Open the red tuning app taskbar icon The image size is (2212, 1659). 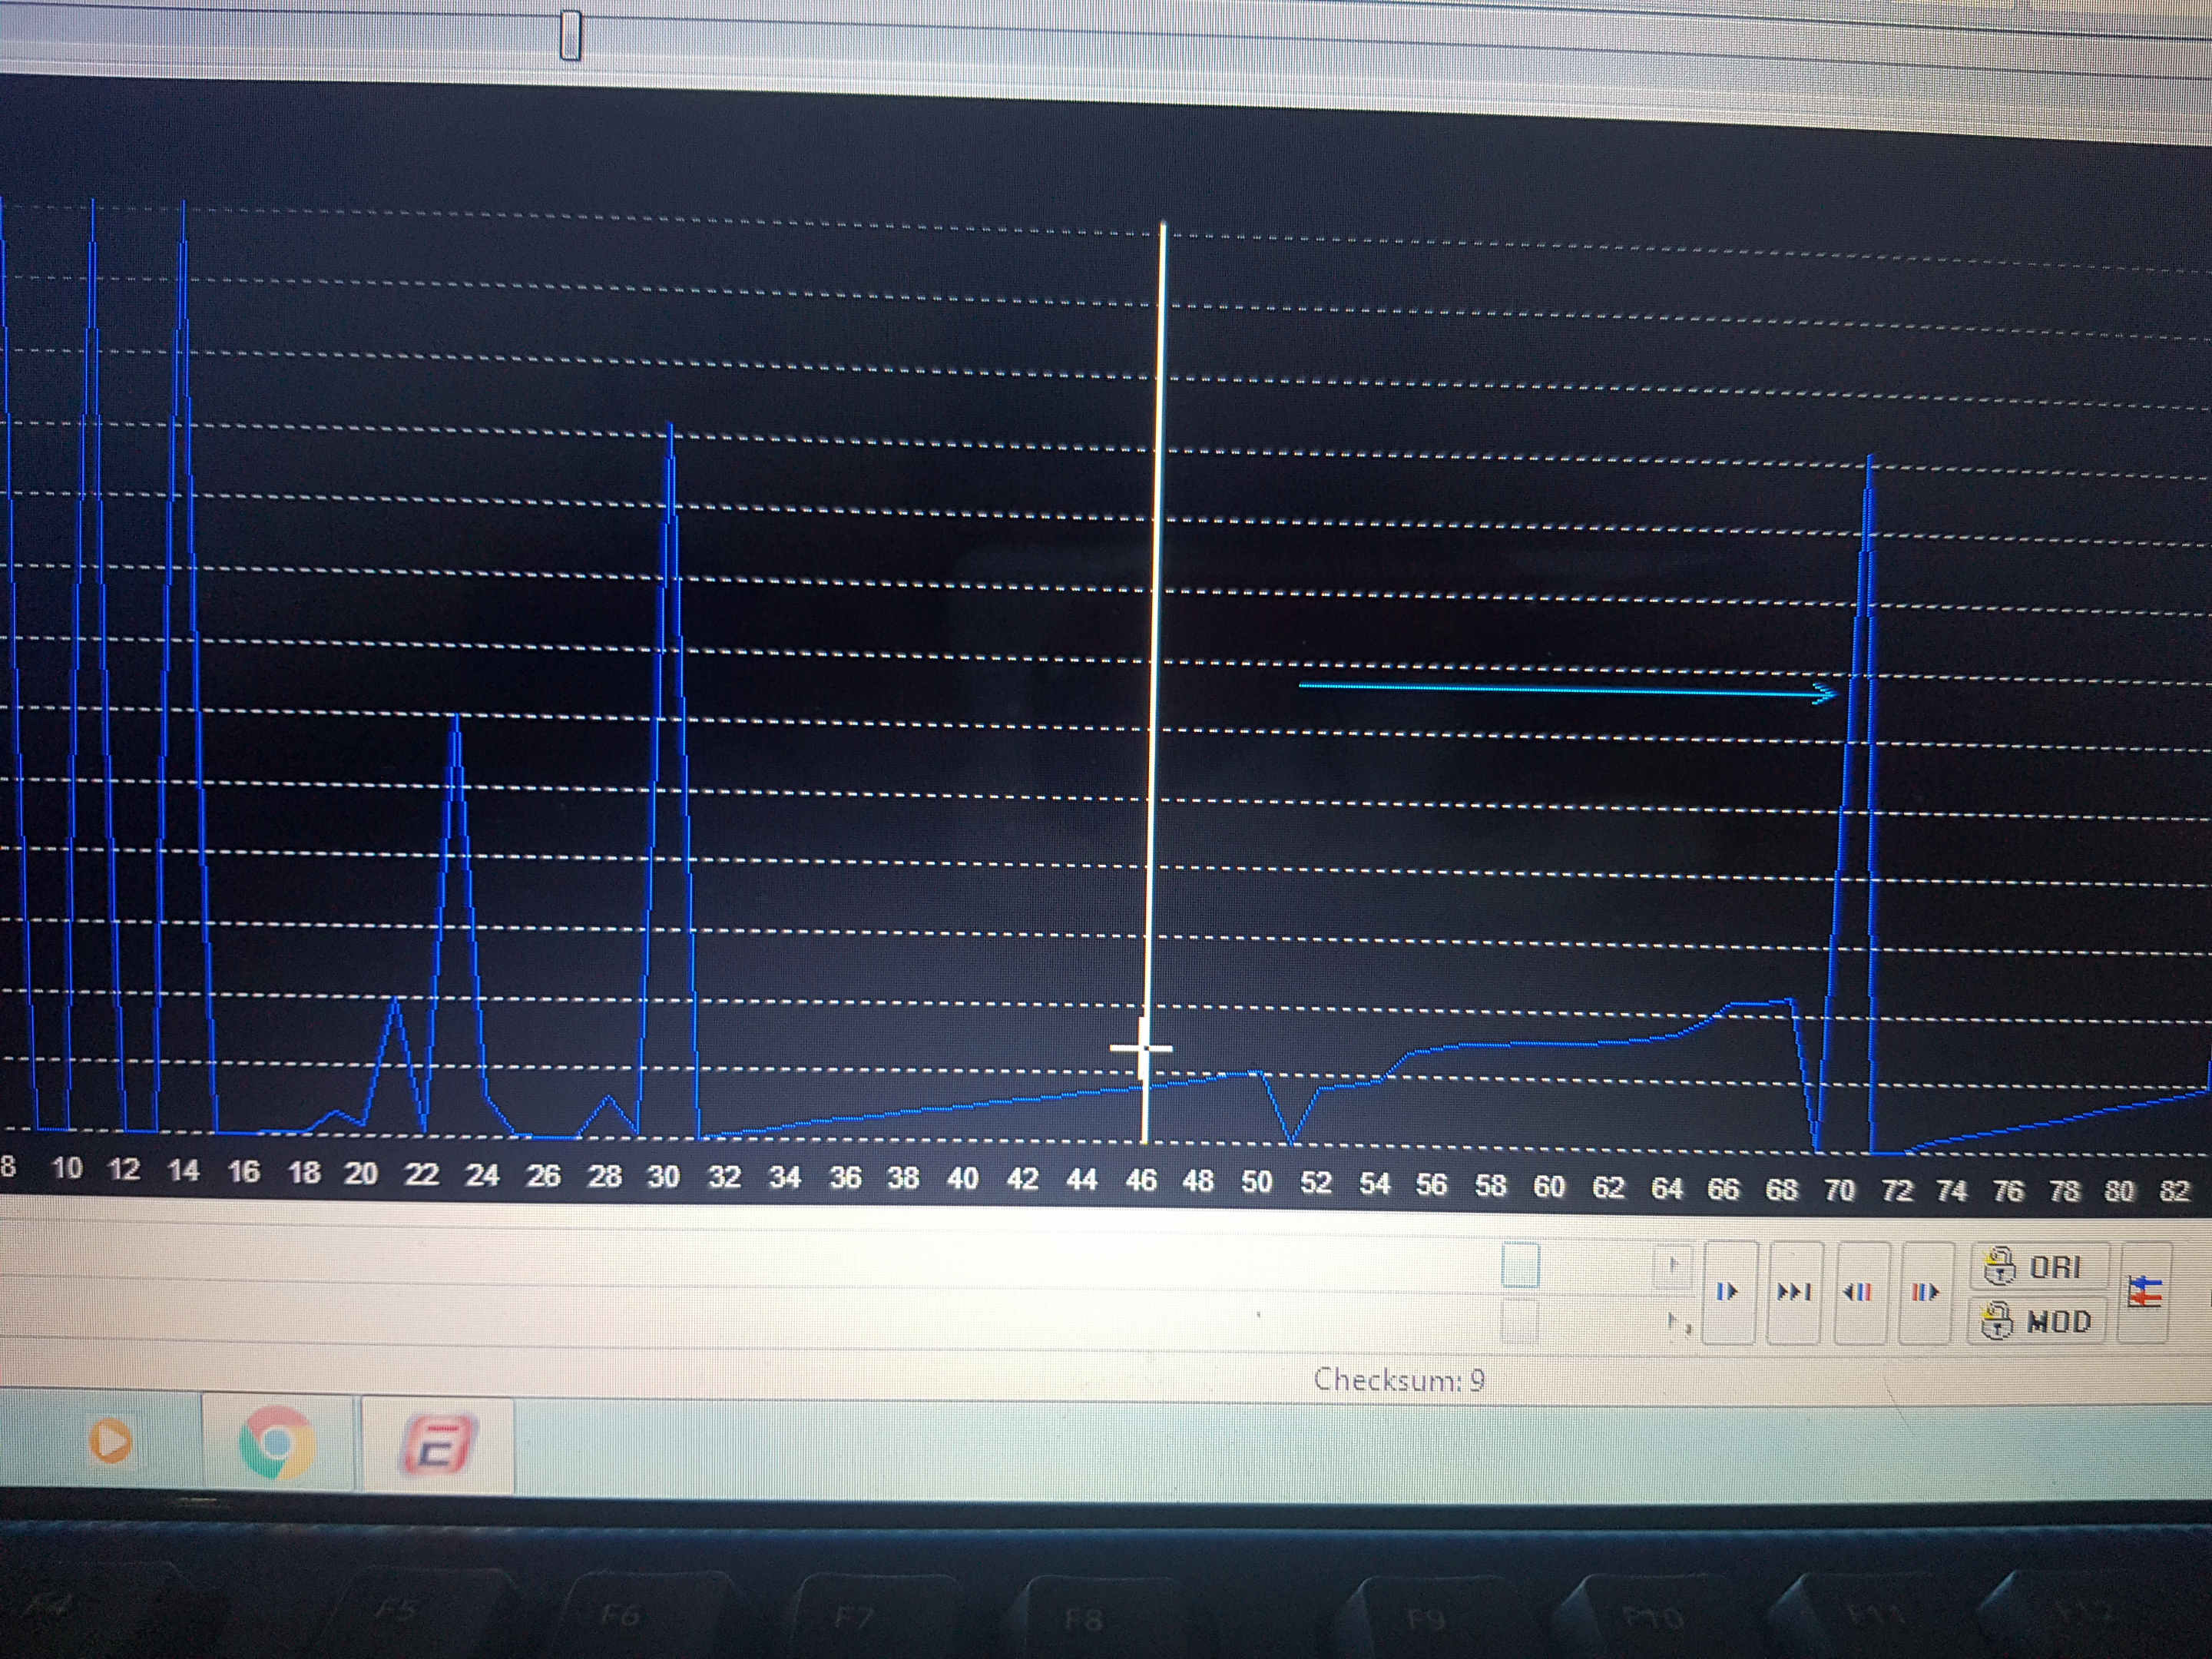(438, 1445)
